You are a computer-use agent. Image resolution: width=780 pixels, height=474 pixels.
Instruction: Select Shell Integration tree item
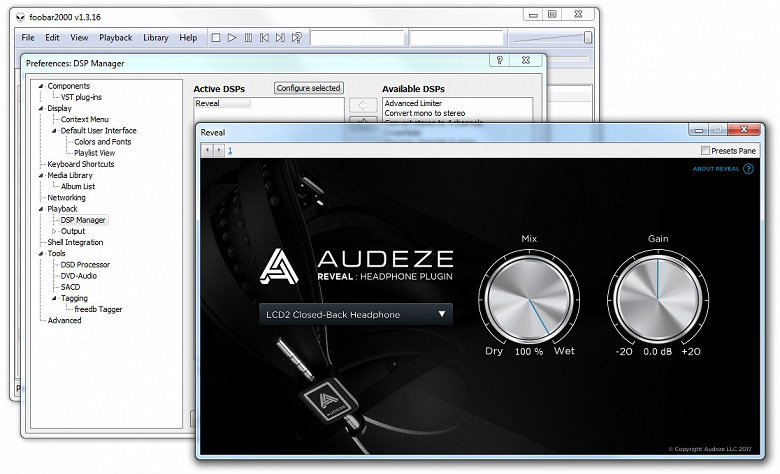75,242
